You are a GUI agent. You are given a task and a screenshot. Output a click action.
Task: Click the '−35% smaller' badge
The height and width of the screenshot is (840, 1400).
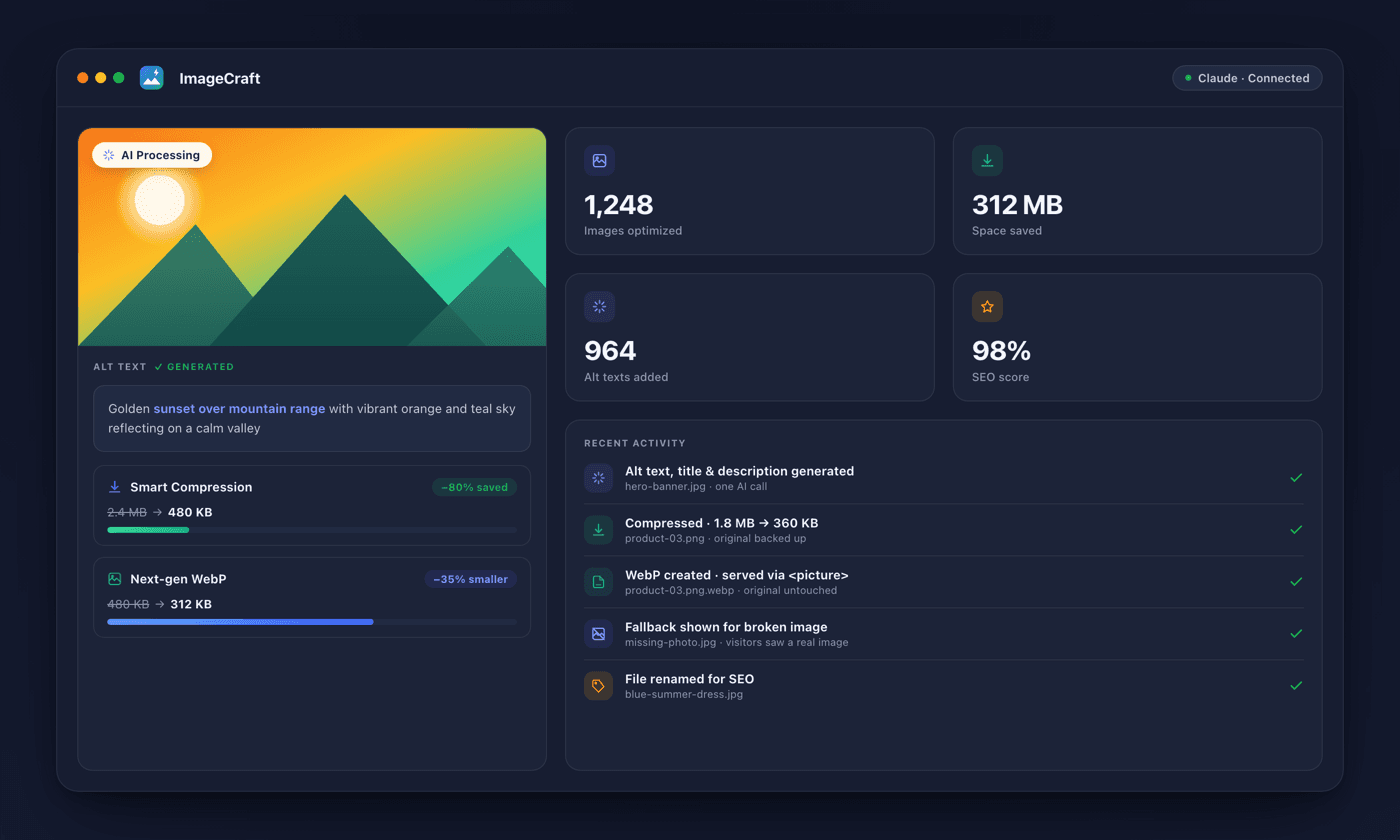click(470, 579)
